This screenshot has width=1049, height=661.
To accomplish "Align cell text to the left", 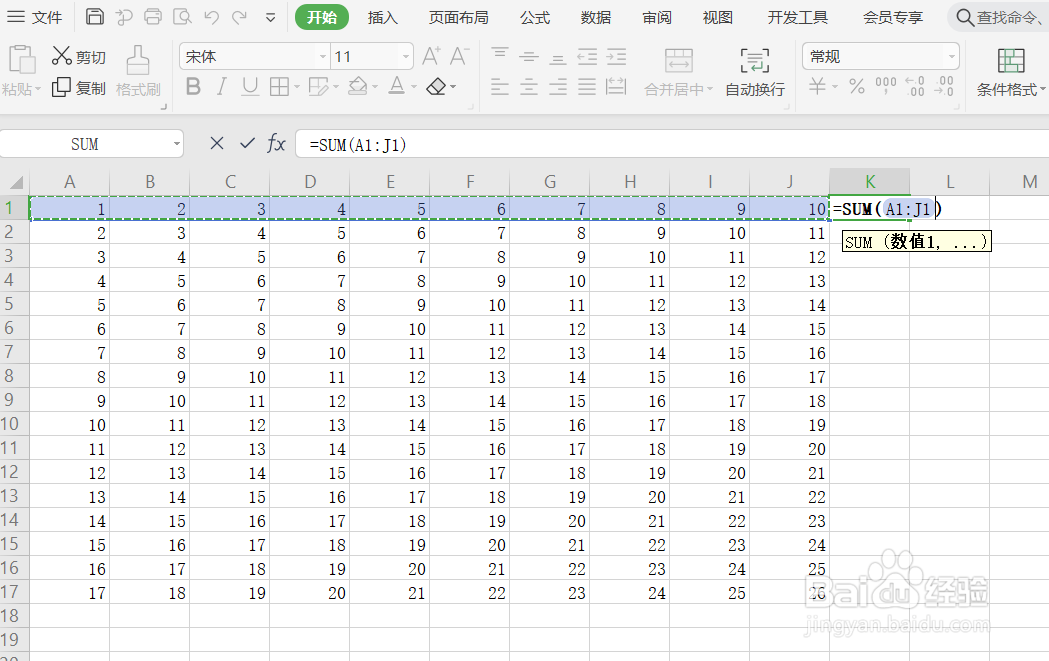I will tap(500, 86).
